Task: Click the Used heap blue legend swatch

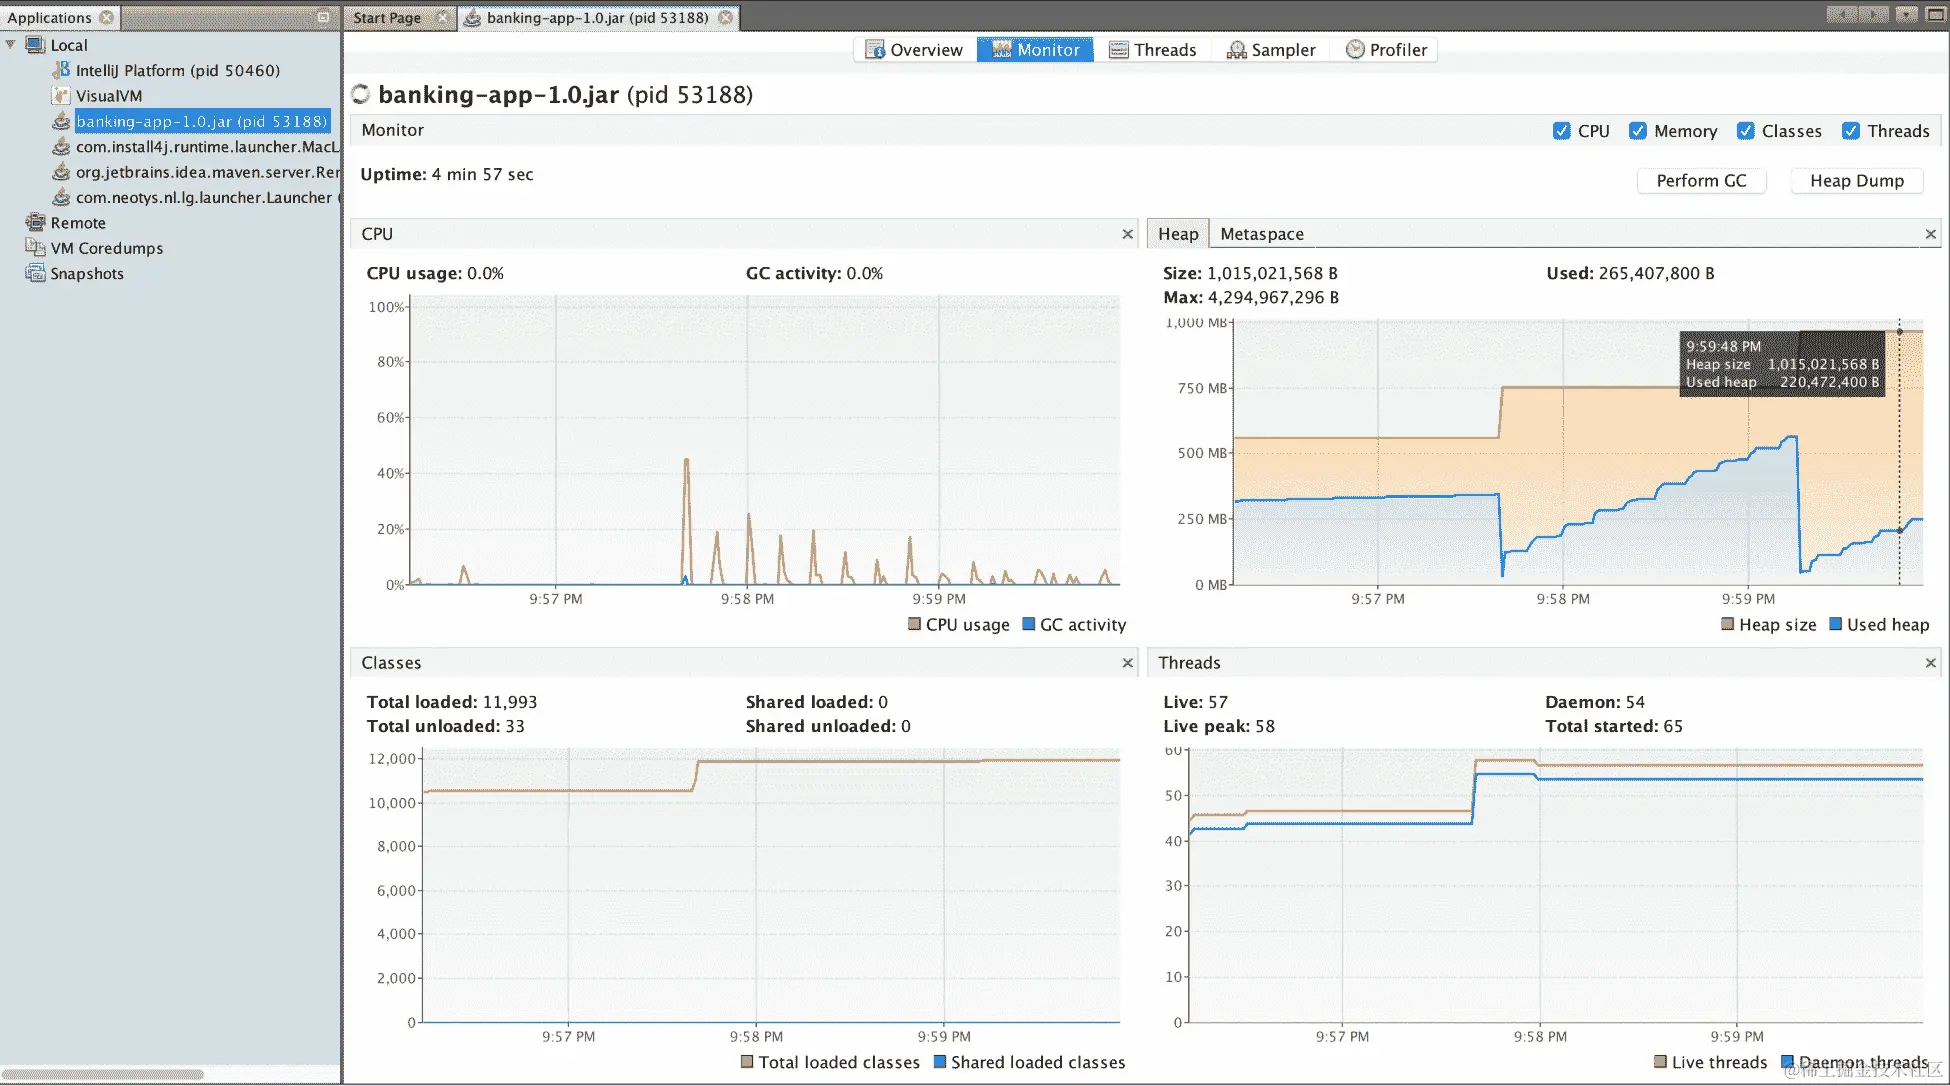Action: pyautogui.click(x=1835, y=624)
